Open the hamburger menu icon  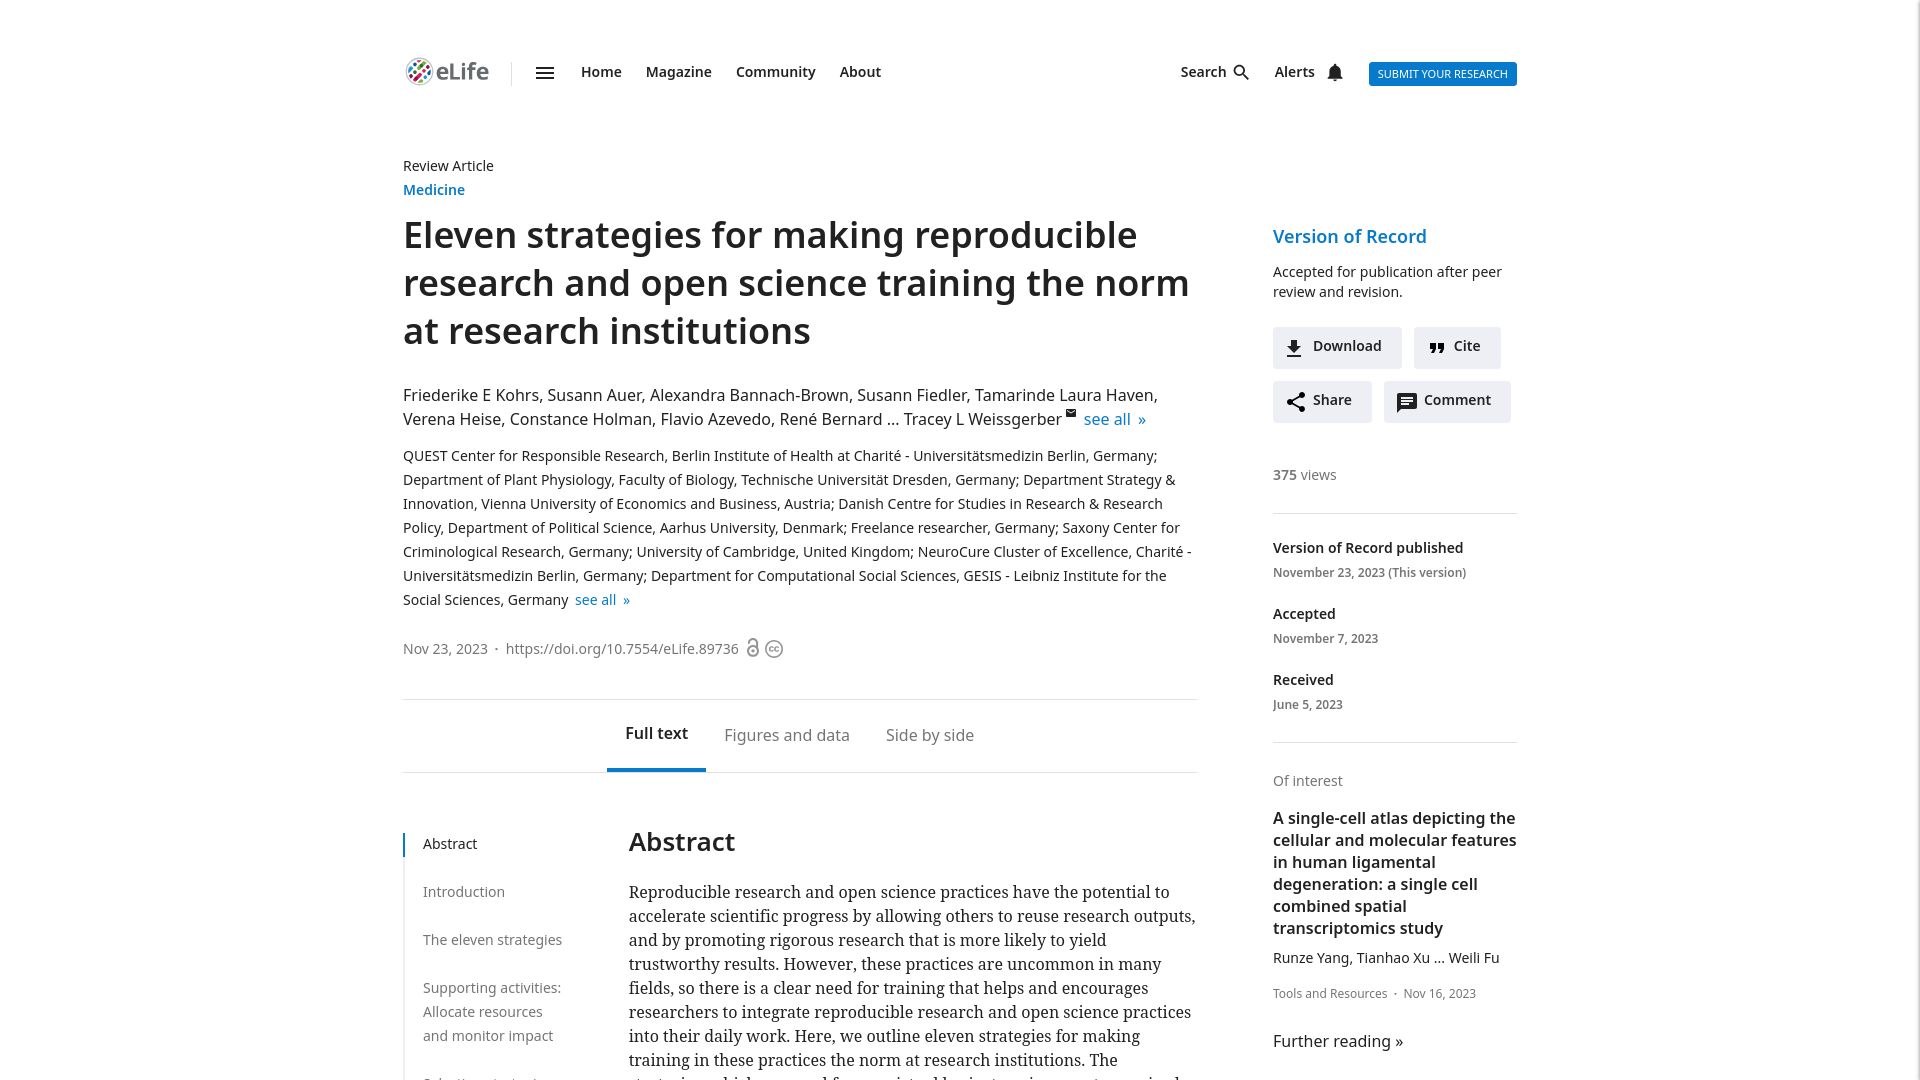(545, 73)
